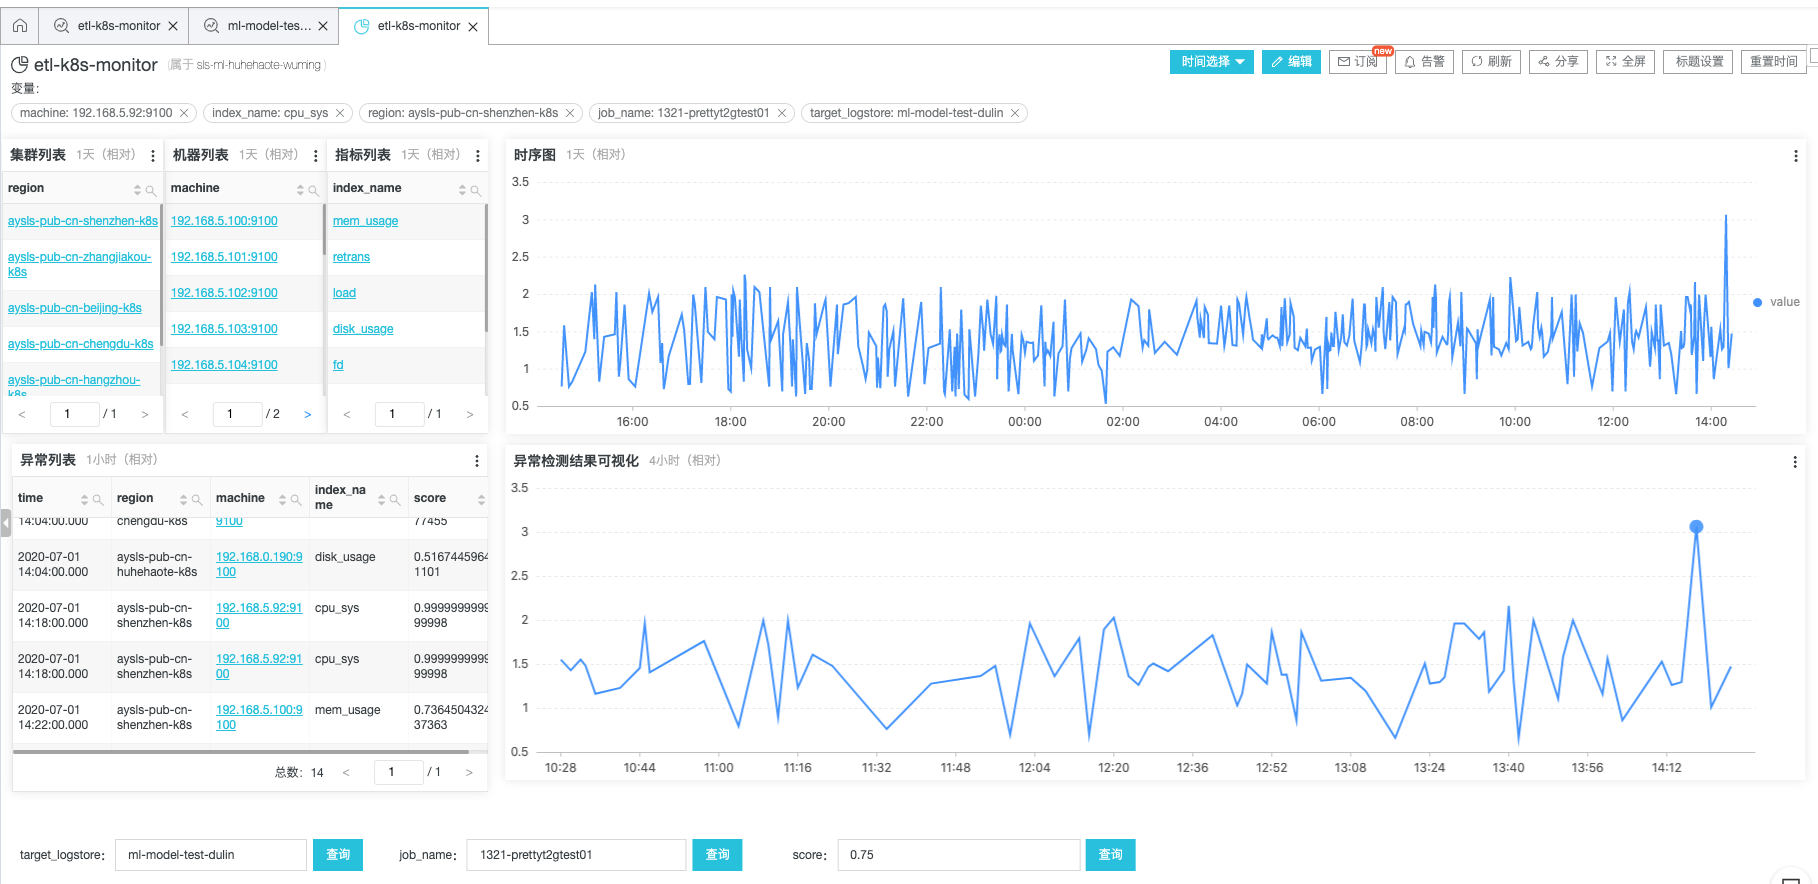The image size is (1818, 884).
Task: Toggle the value legend in 时序图
Action: [1776, 302]
